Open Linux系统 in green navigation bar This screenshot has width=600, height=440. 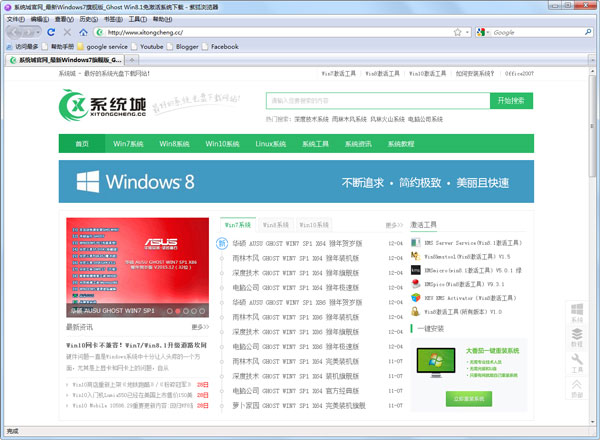point(271,143)
